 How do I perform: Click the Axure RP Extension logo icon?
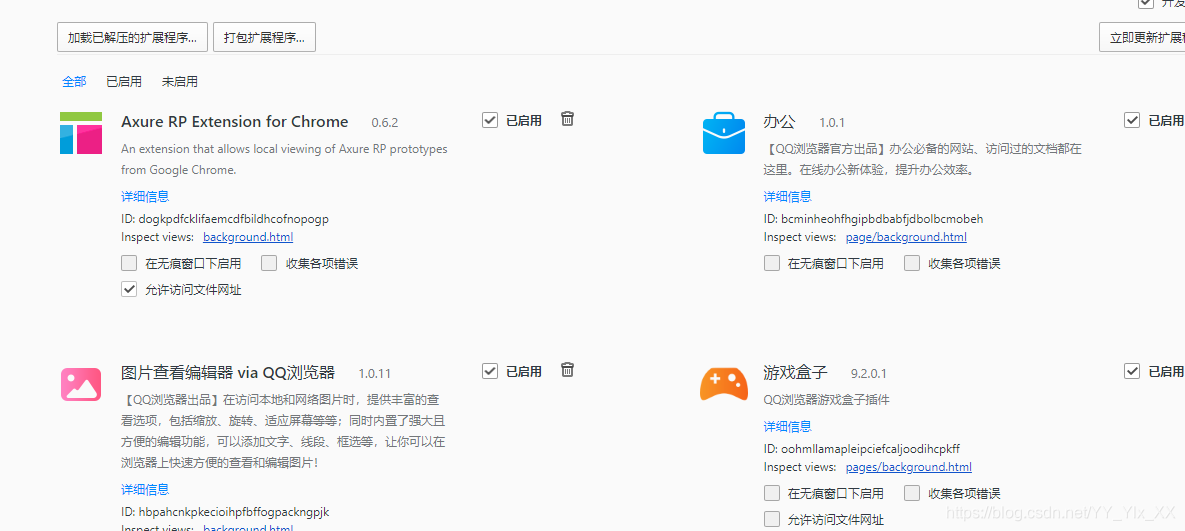pyautogui.click(x=81, y=133)
